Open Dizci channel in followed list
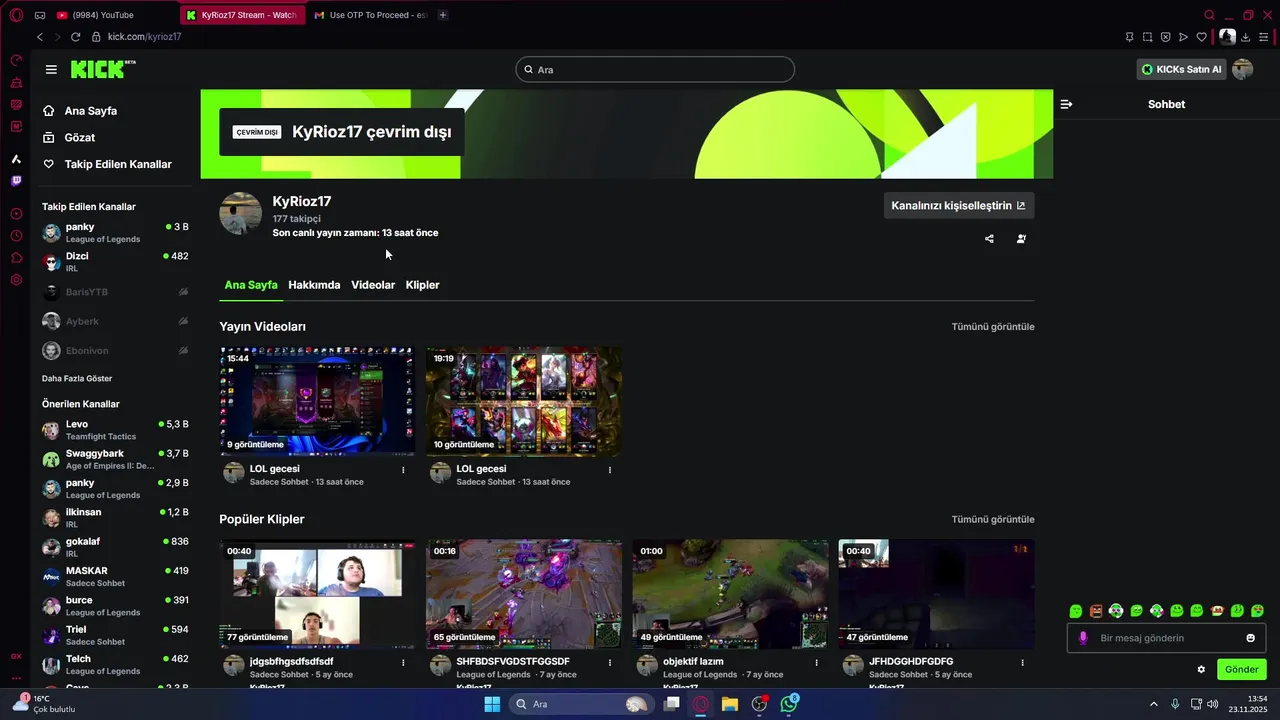 115,262
